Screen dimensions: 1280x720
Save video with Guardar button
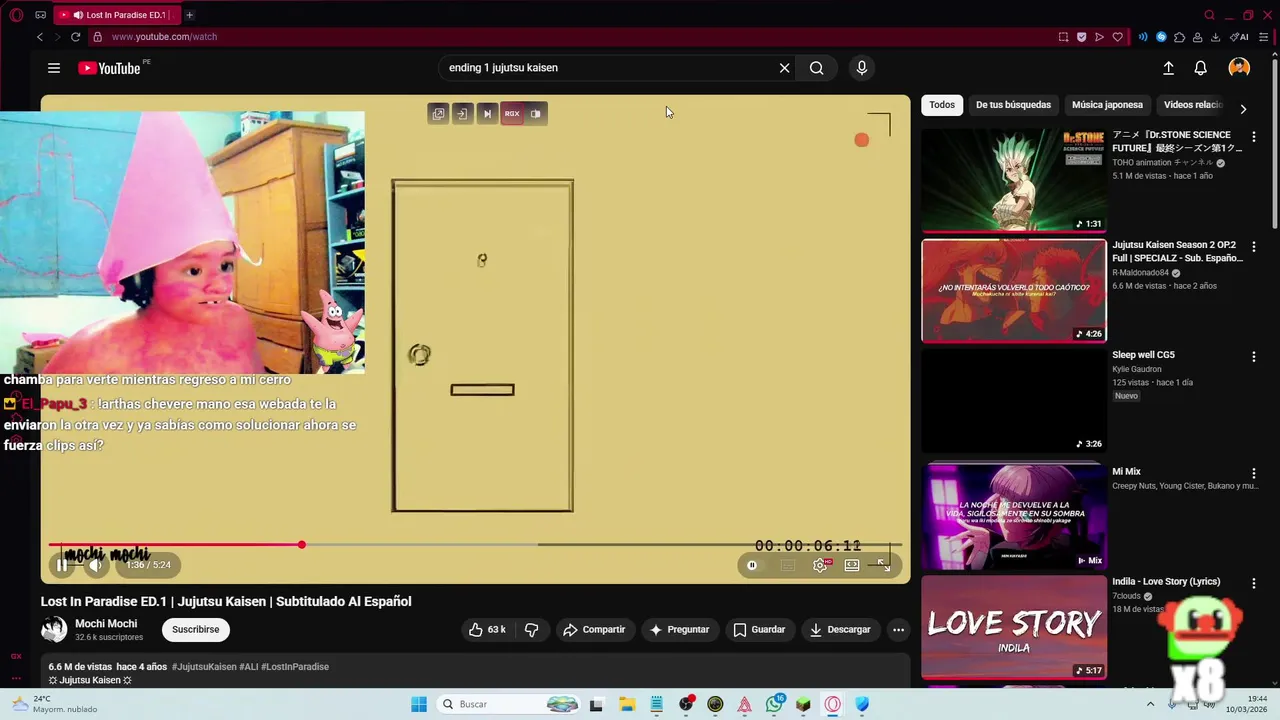point(759,630)
